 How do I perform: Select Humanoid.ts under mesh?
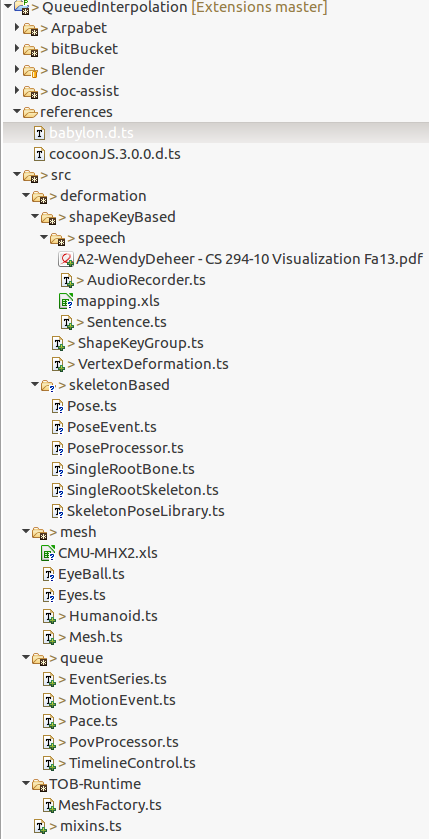113,616
